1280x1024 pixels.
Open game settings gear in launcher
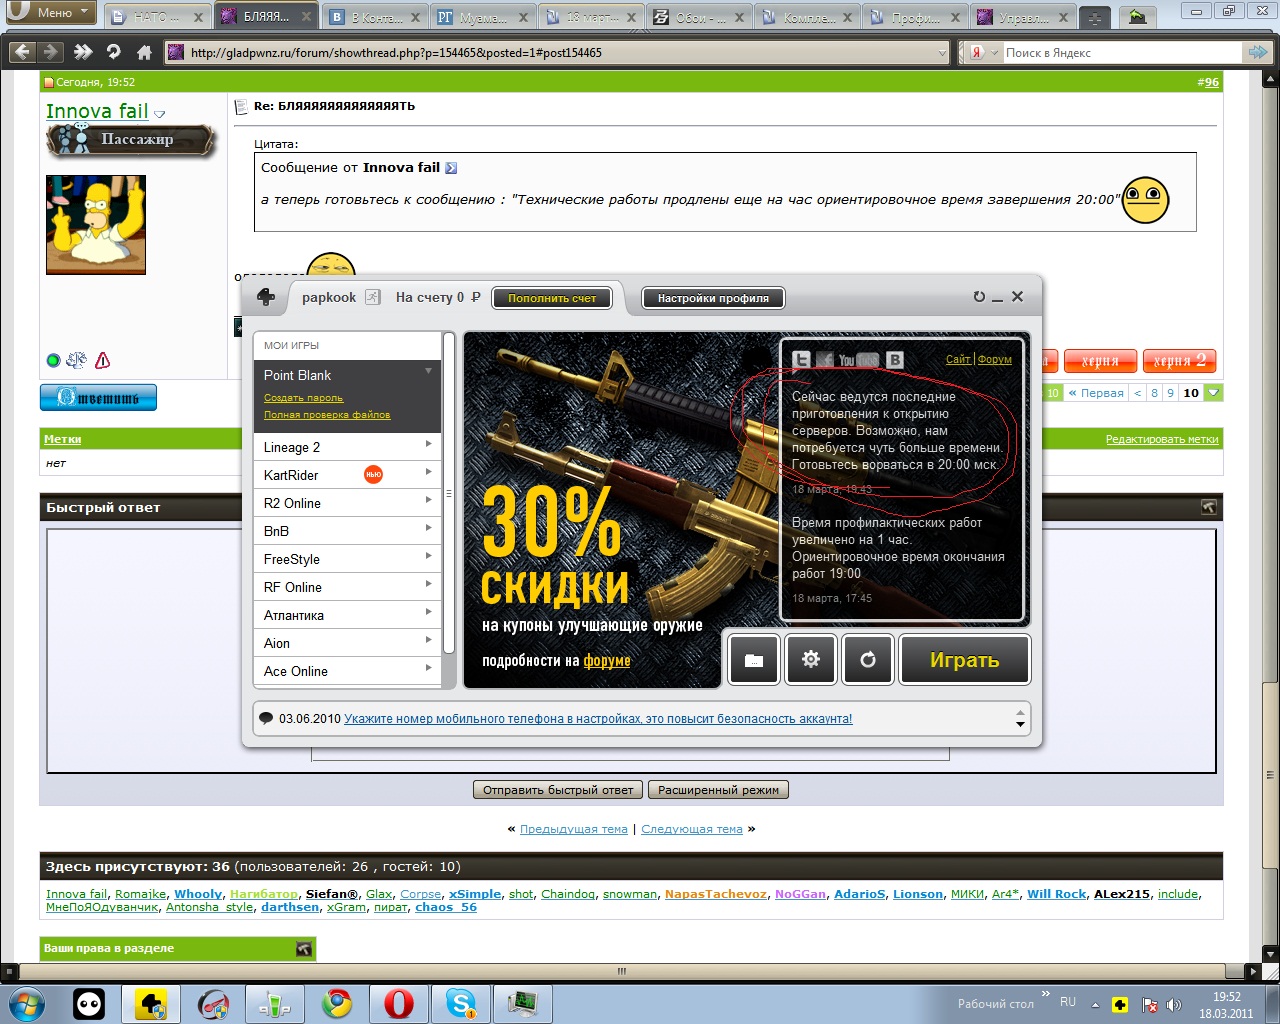click(811, 660)
